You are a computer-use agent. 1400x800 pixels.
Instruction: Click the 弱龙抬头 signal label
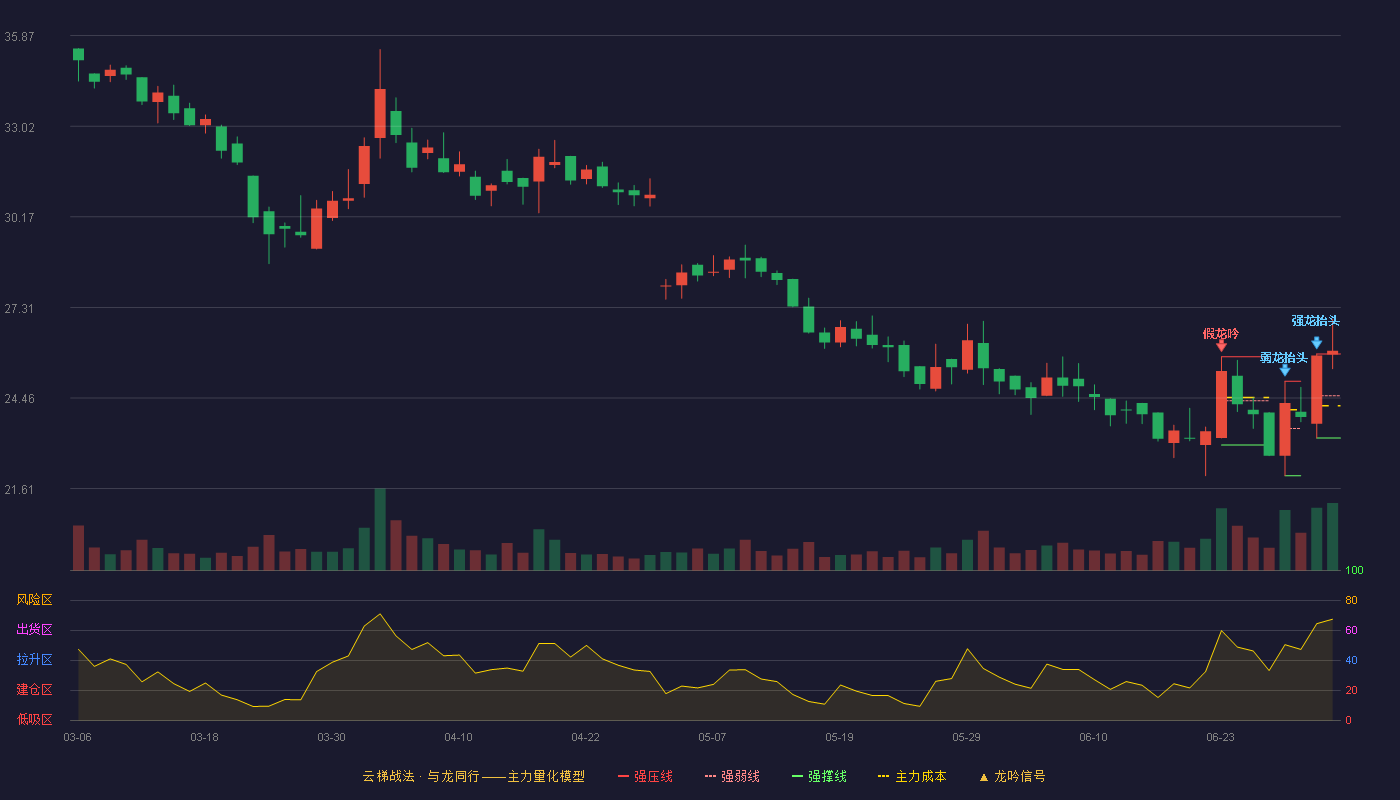click(x=1284, y=357)
